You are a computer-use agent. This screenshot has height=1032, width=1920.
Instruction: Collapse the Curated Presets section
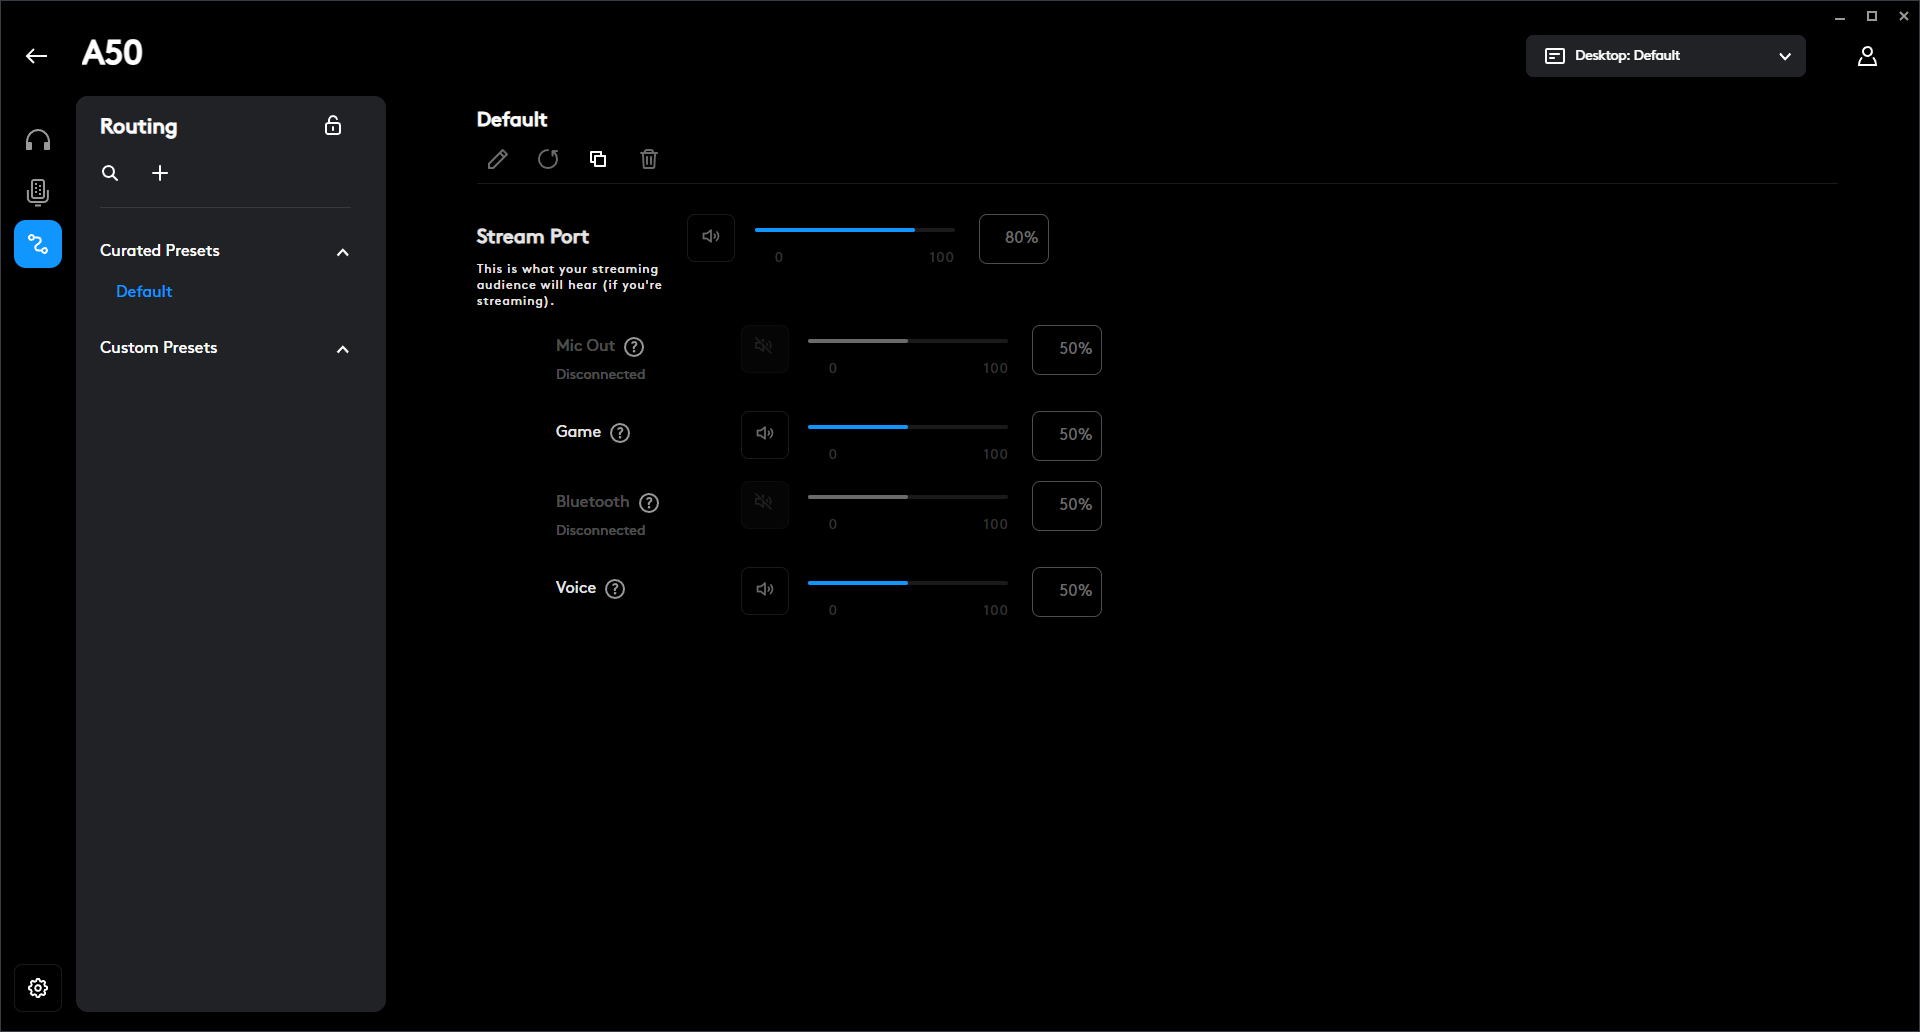(x=343, y=252)
